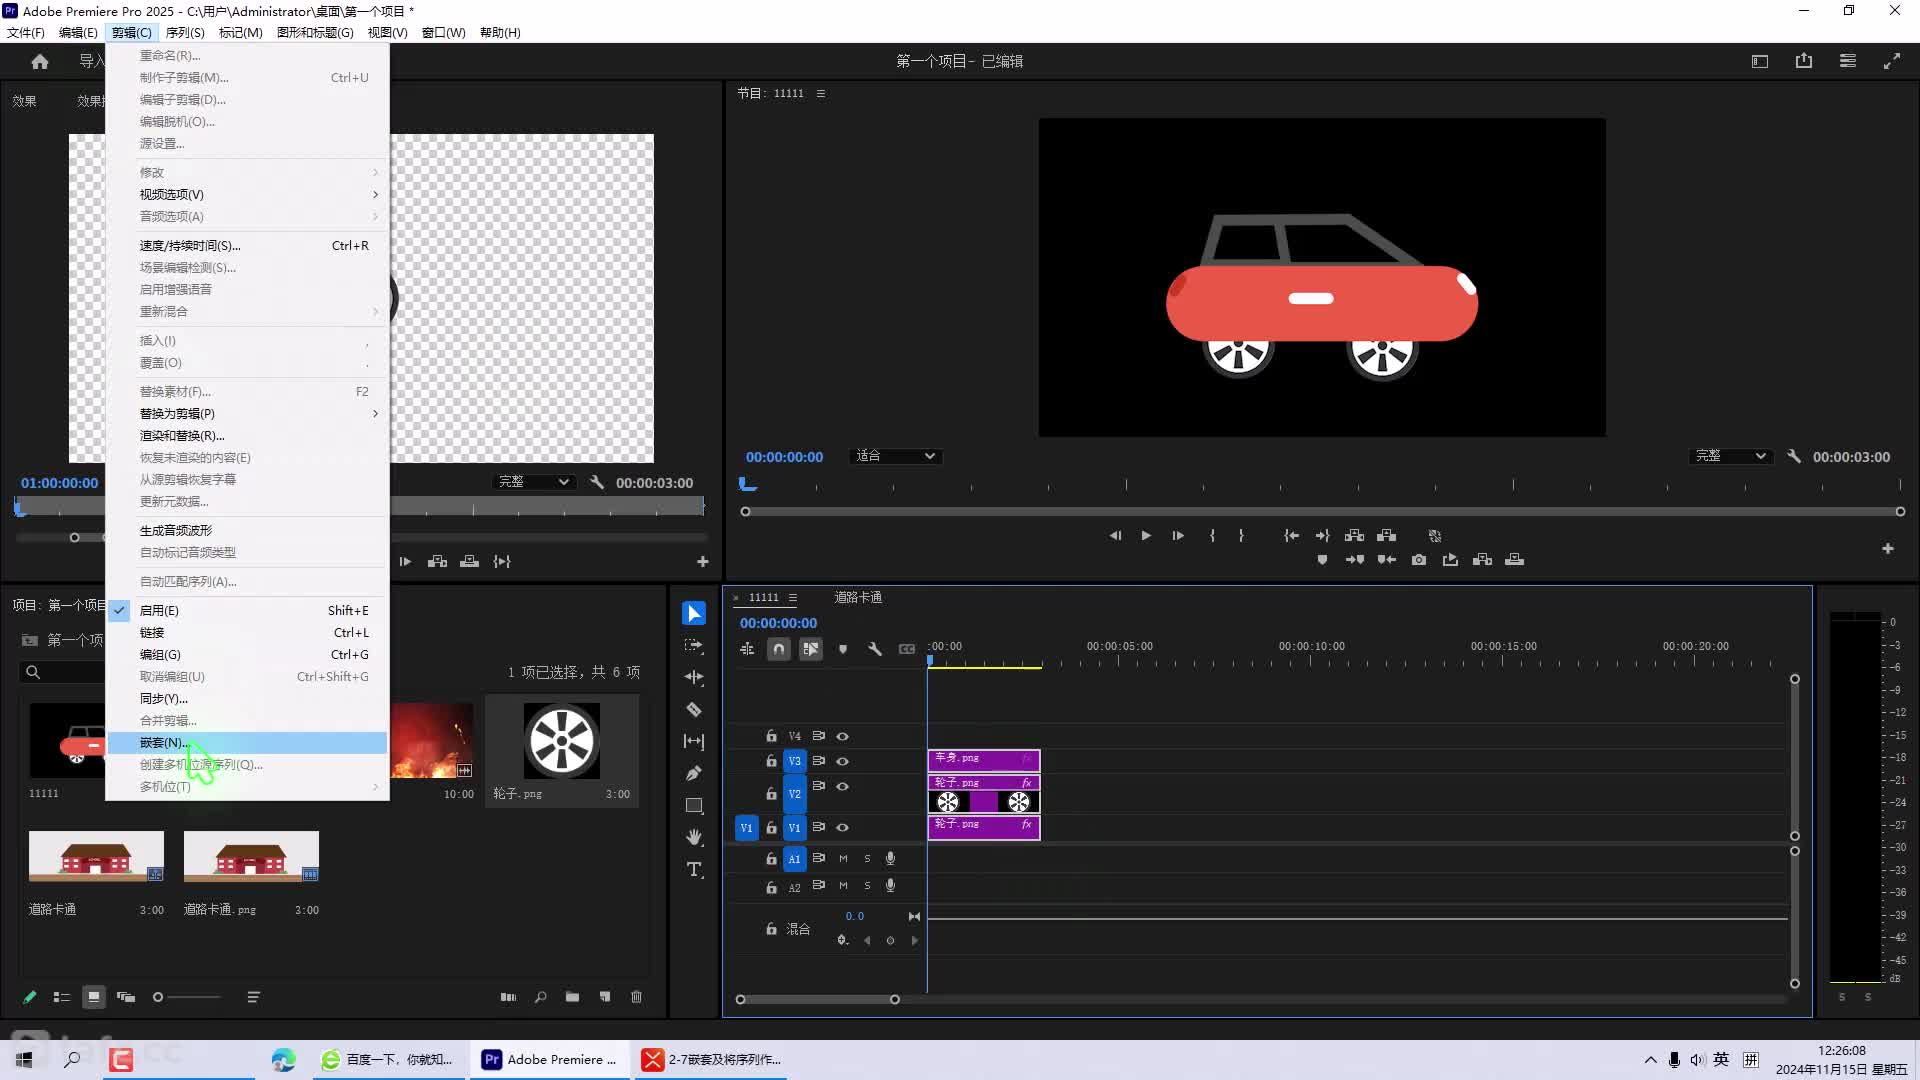Toggle lock on V2 track
1920x1080 pixels.
coord(771,794)
